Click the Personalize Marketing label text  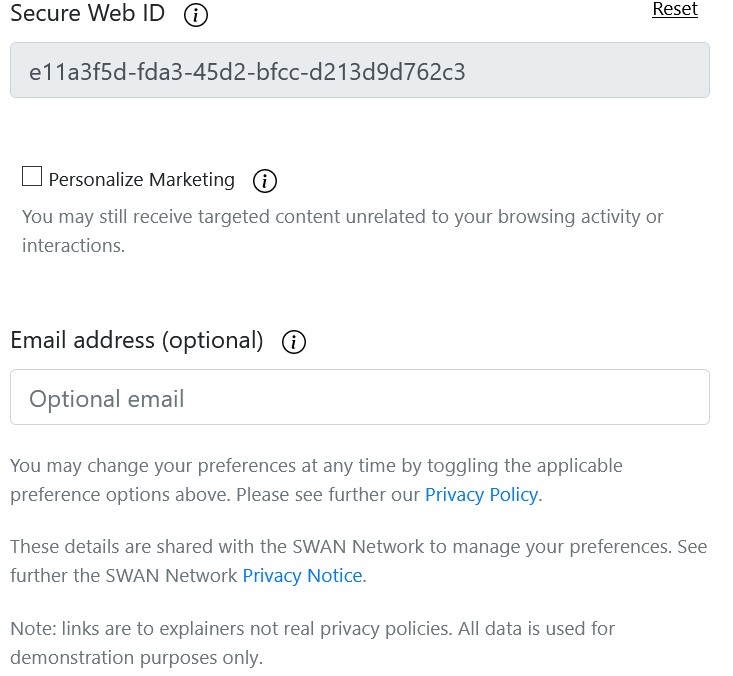point(141,180)
